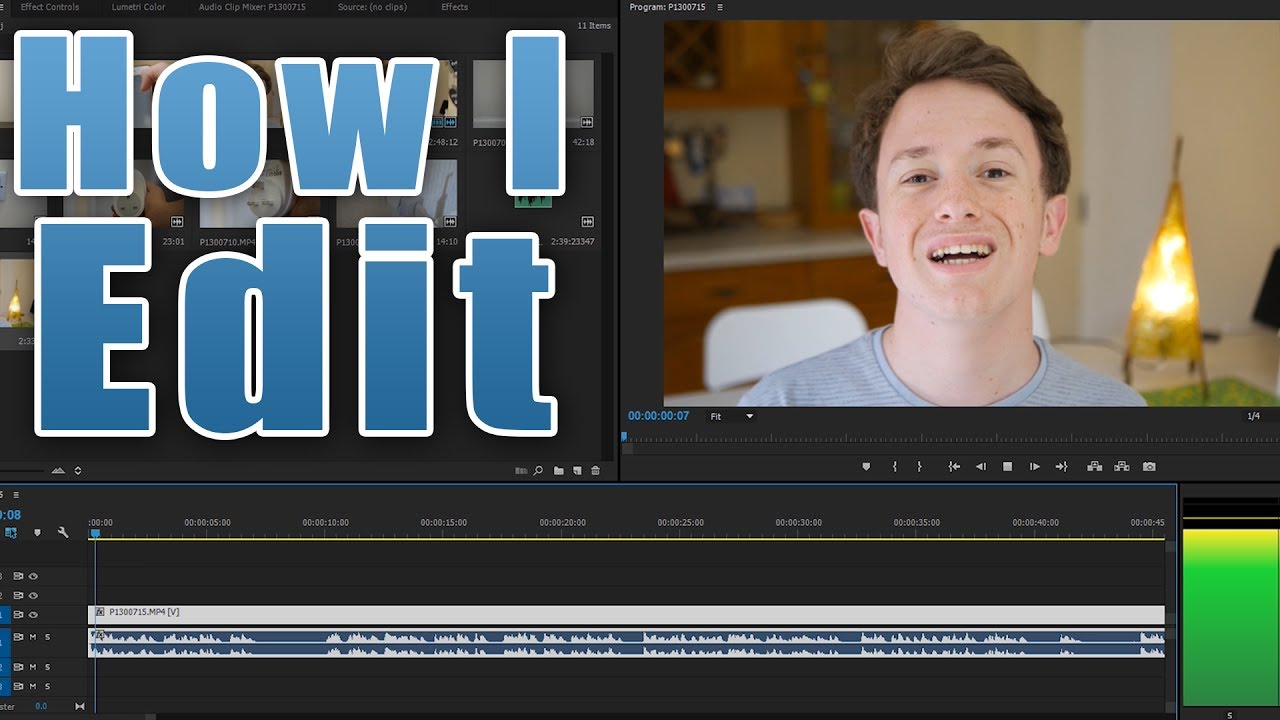The image size is (1280, 720).
Task: Export a frame with the camera icon
Action: tap(1149, 467)
